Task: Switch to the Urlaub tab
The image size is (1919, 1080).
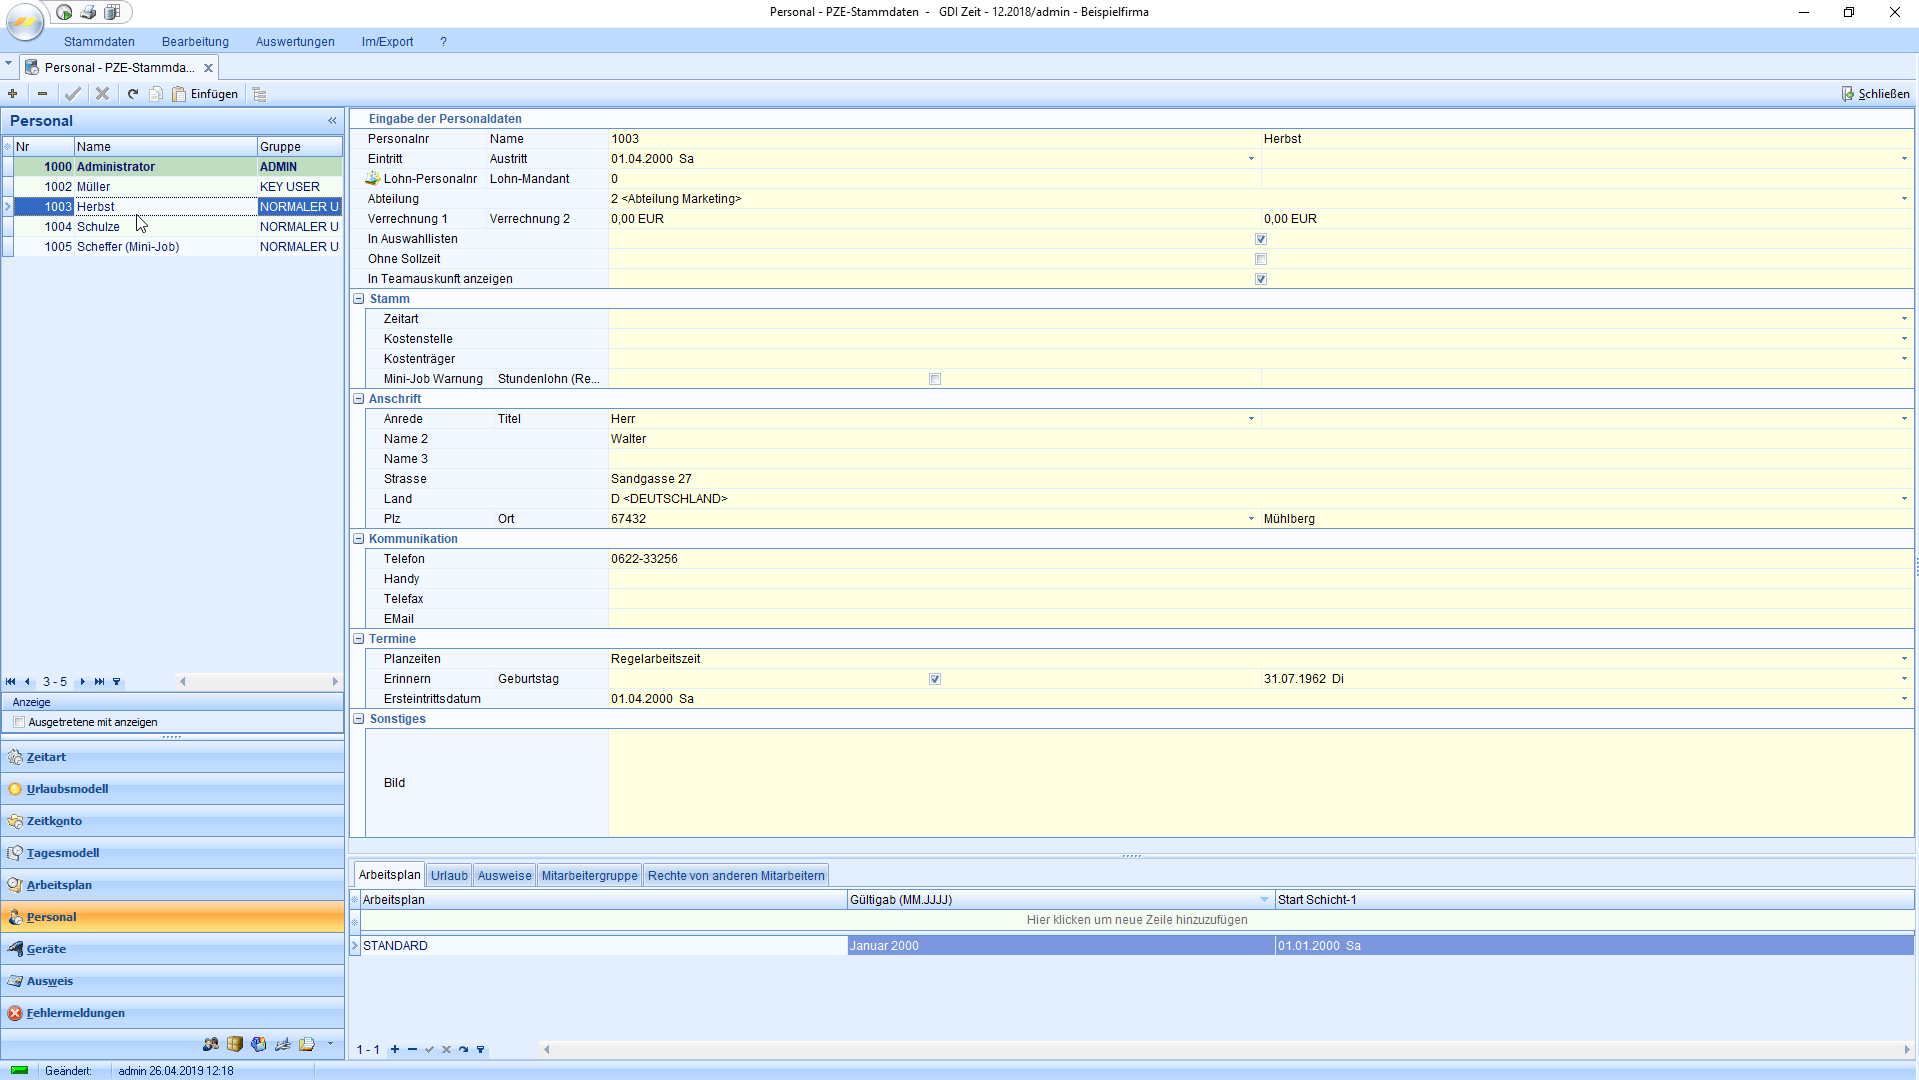Action: point(449,876)
